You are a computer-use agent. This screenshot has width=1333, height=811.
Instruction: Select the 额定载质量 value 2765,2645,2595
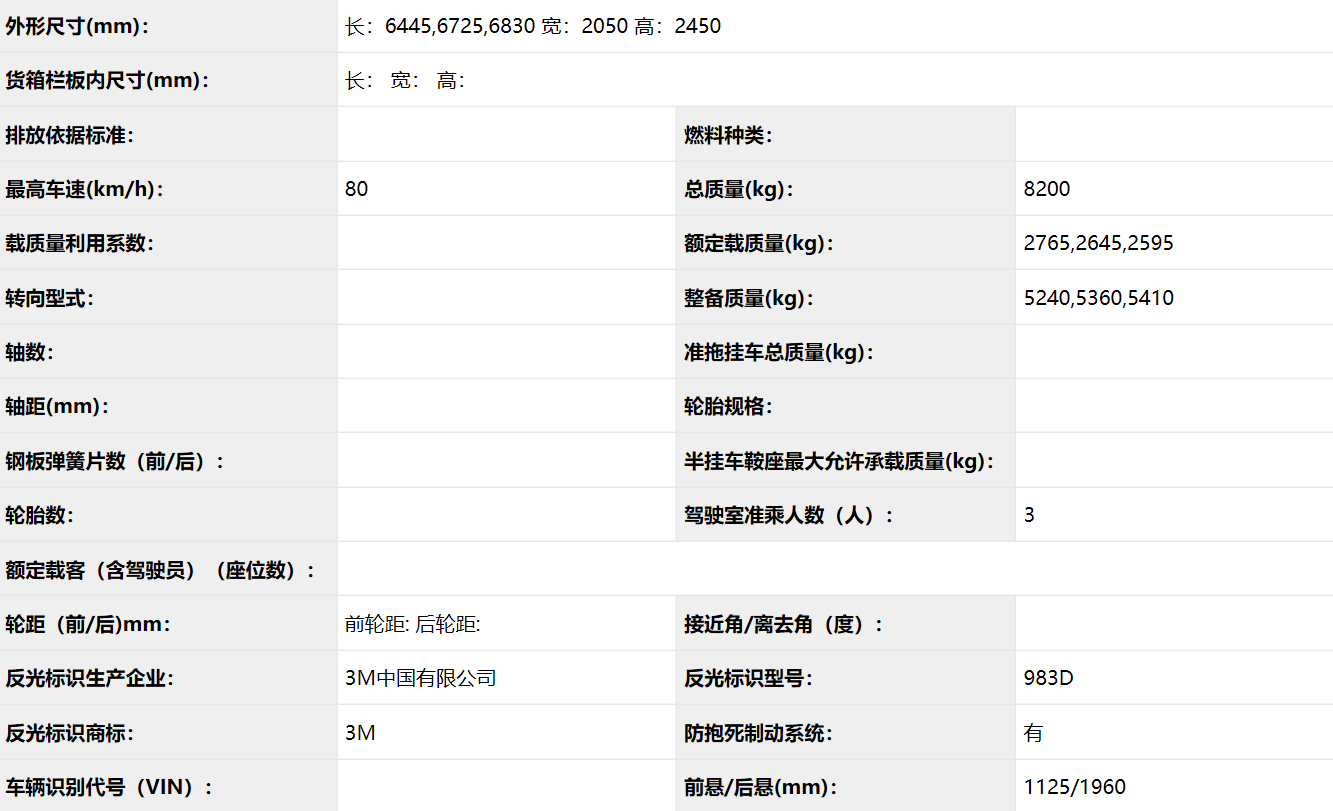[1098, 243]
